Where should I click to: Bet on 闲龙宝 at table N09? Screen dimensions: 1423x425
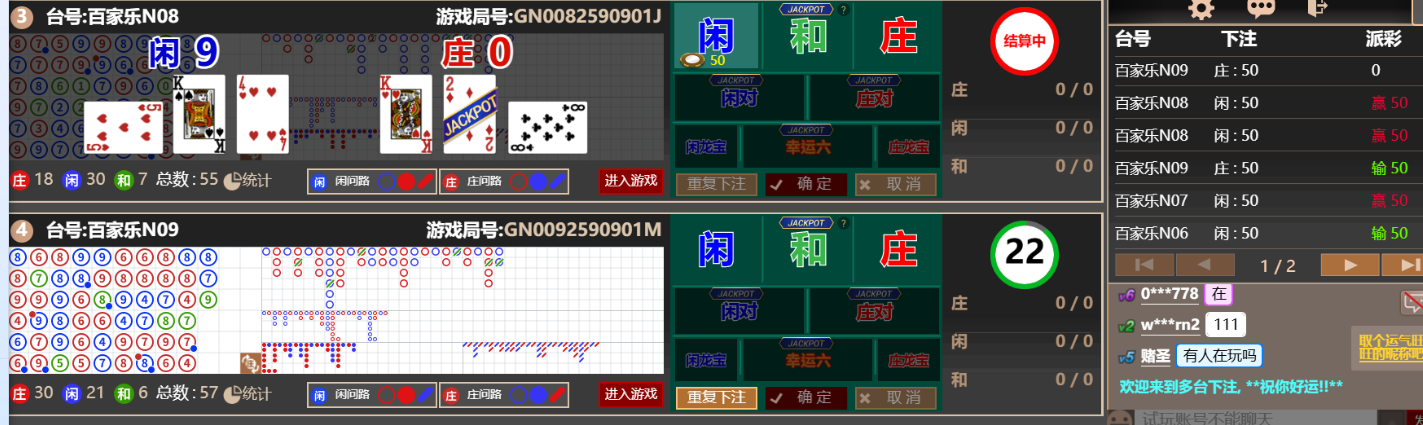pos(706,360)
